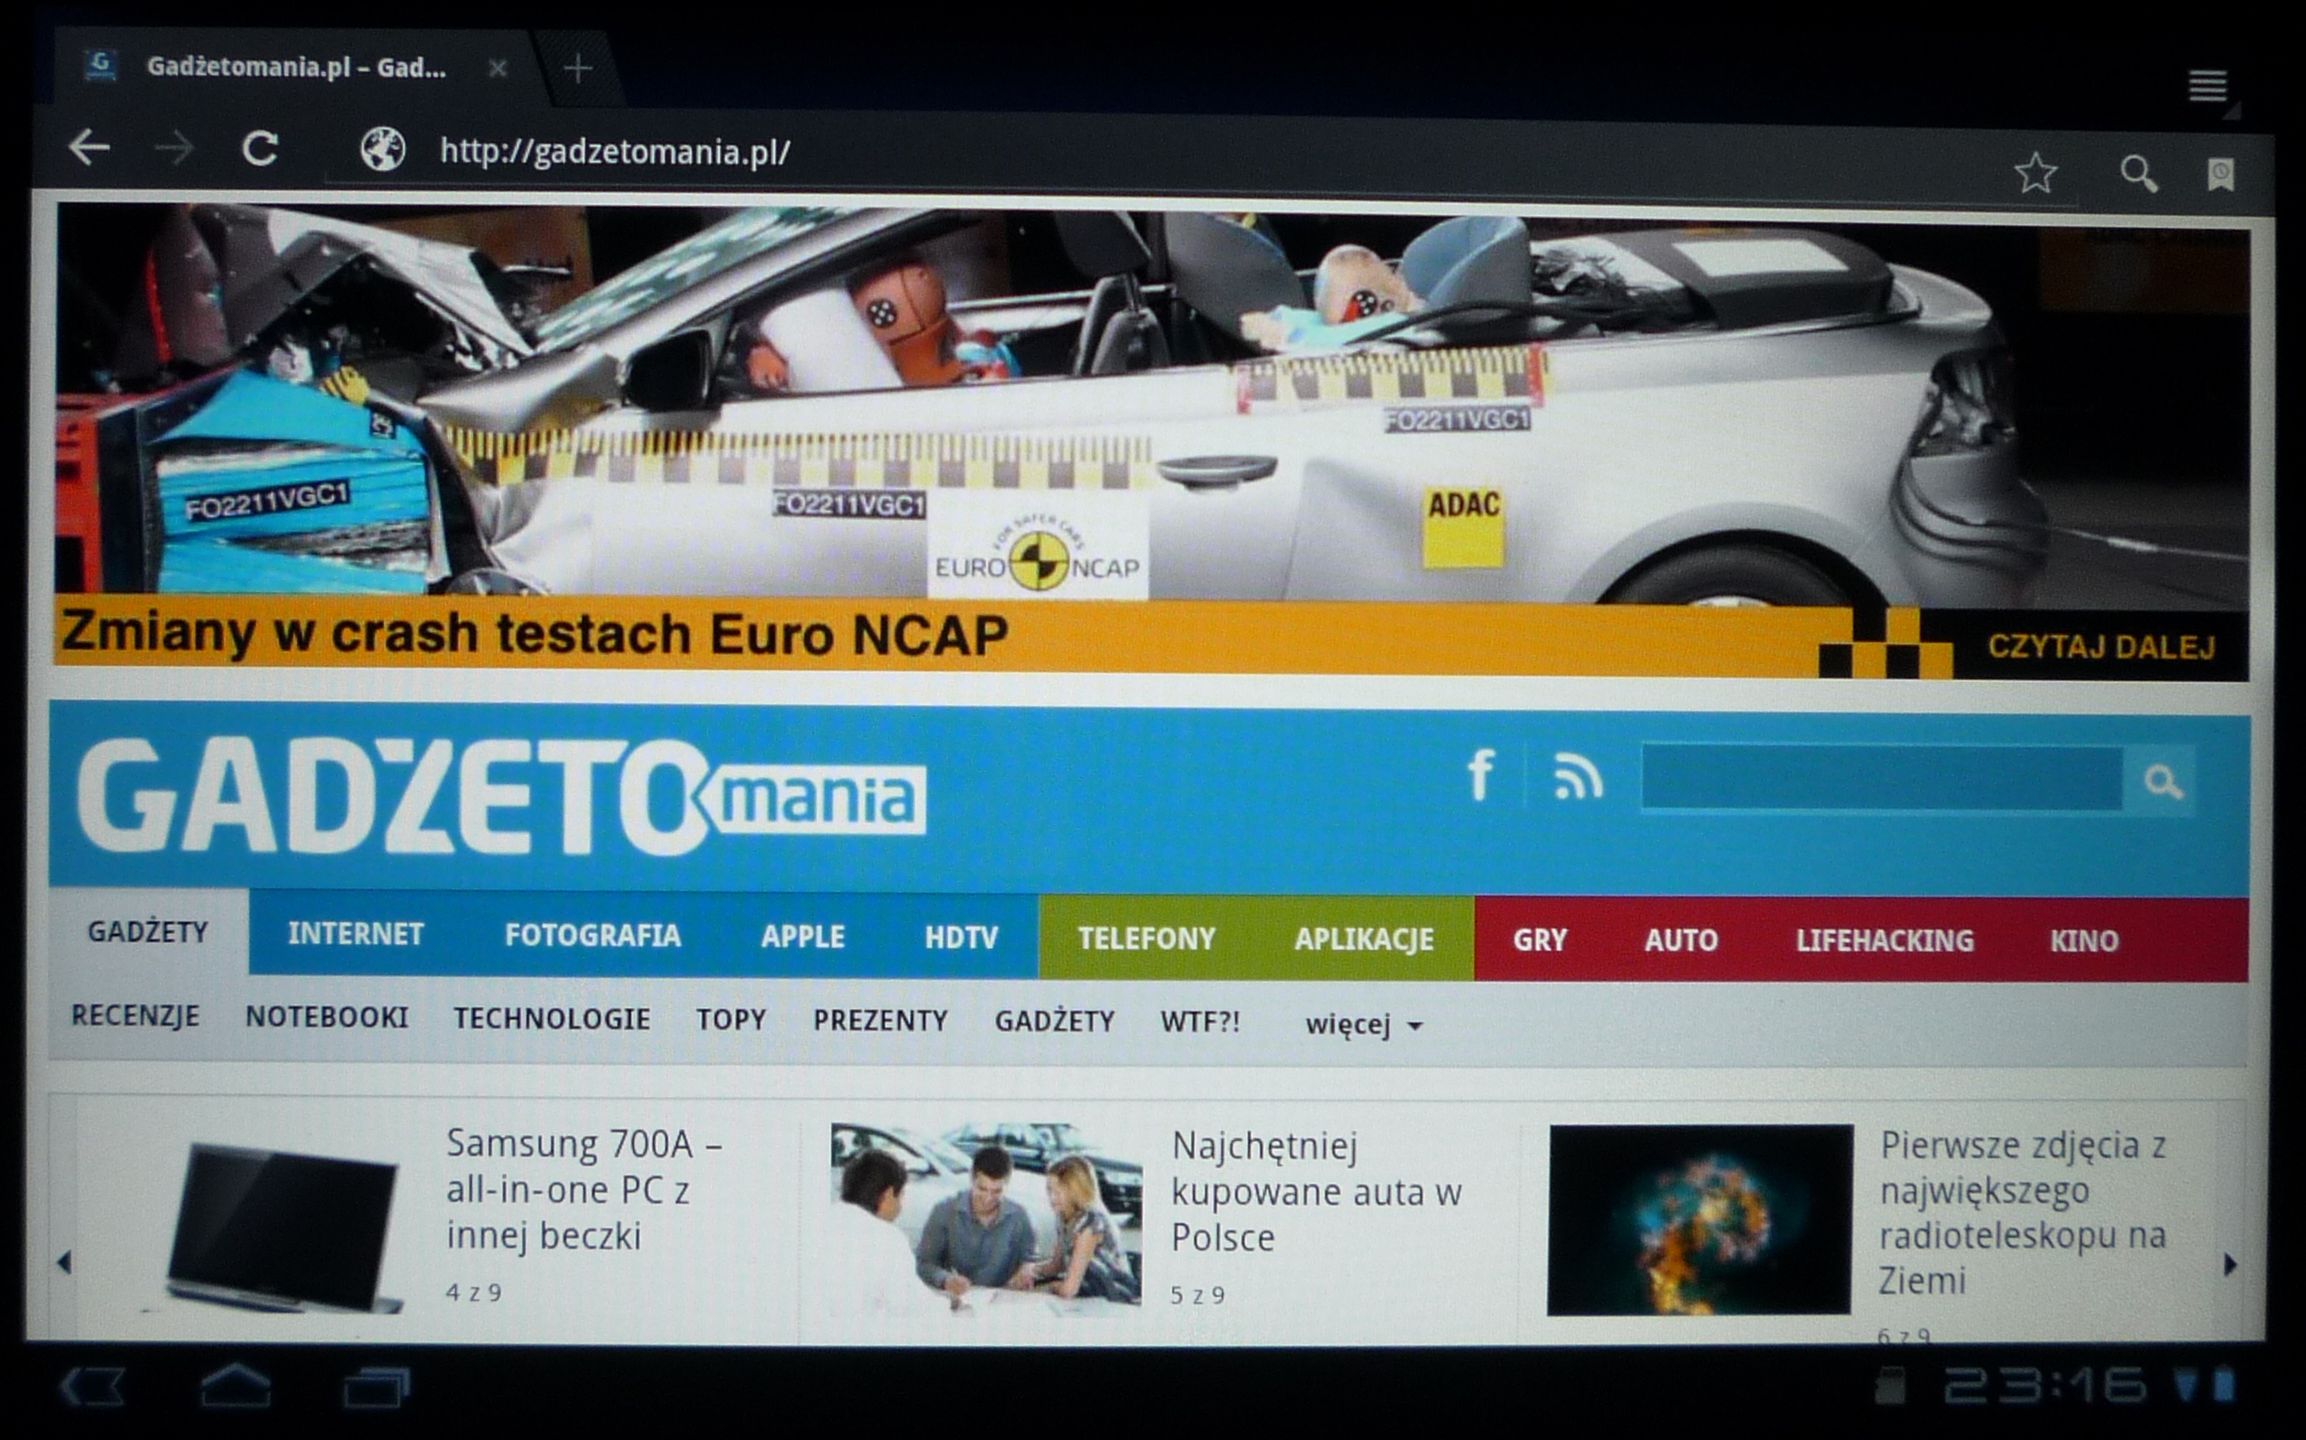2306x1440 pixels.
Task: Go to NOTEBOOKI submenu
Action: click(327, 1018)
